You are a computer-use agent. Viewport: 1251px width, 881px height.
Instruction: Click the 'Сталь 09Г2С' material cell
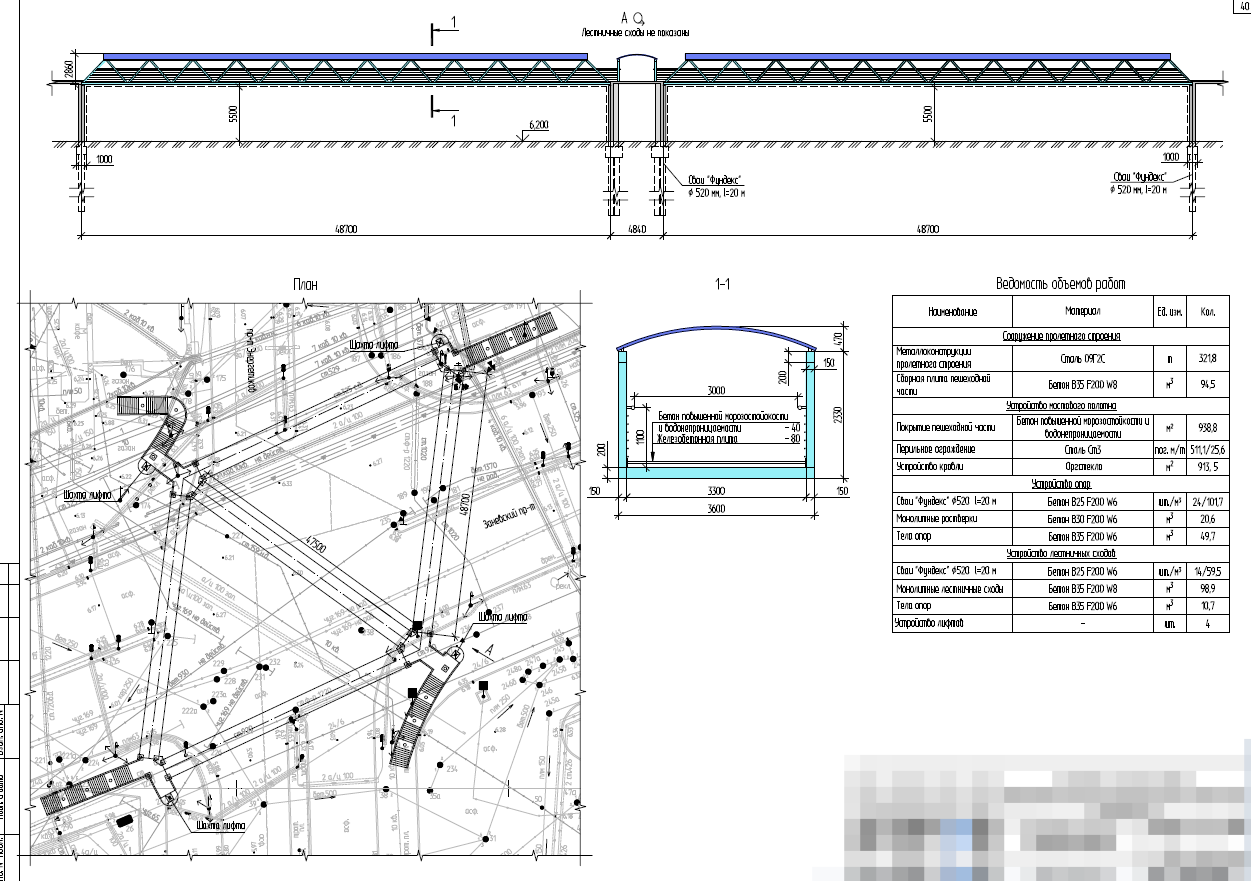(x=1082, y=358)
